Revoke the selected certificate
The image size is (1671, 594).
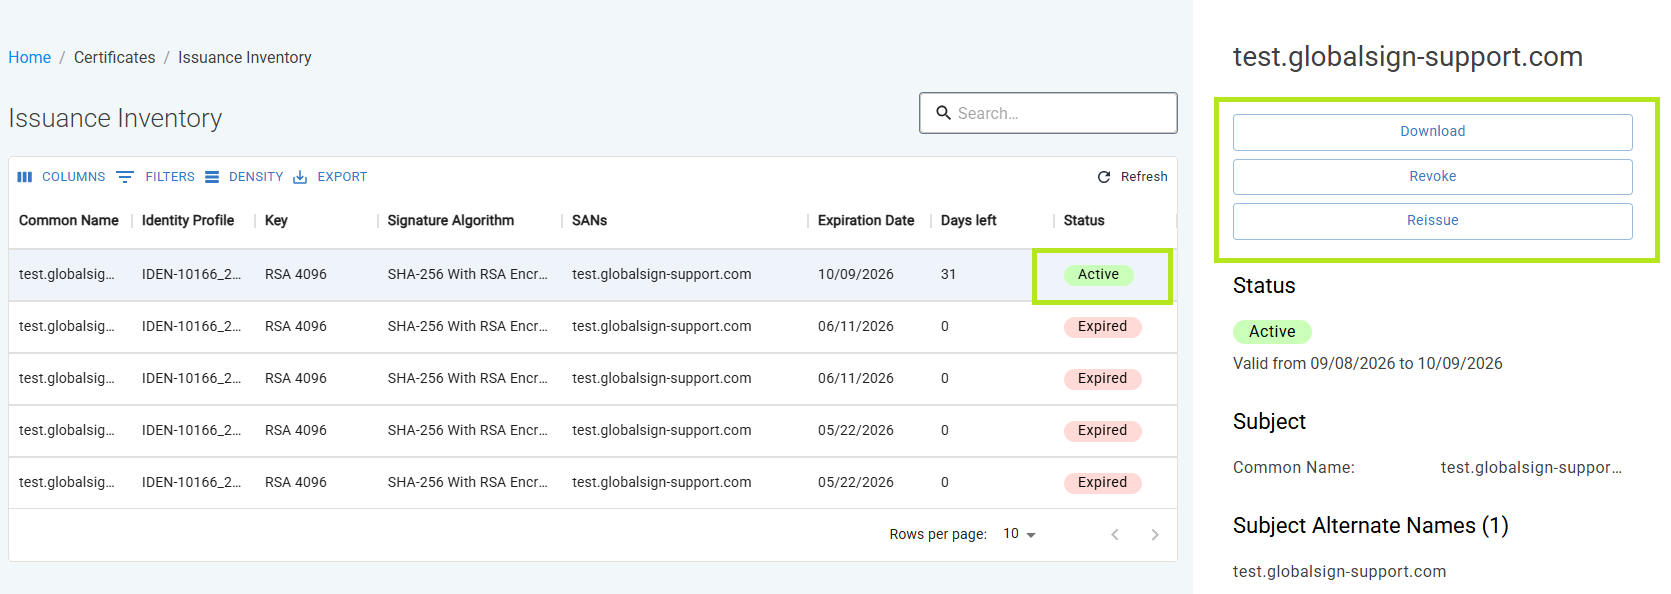click(x=1432, y=177)
